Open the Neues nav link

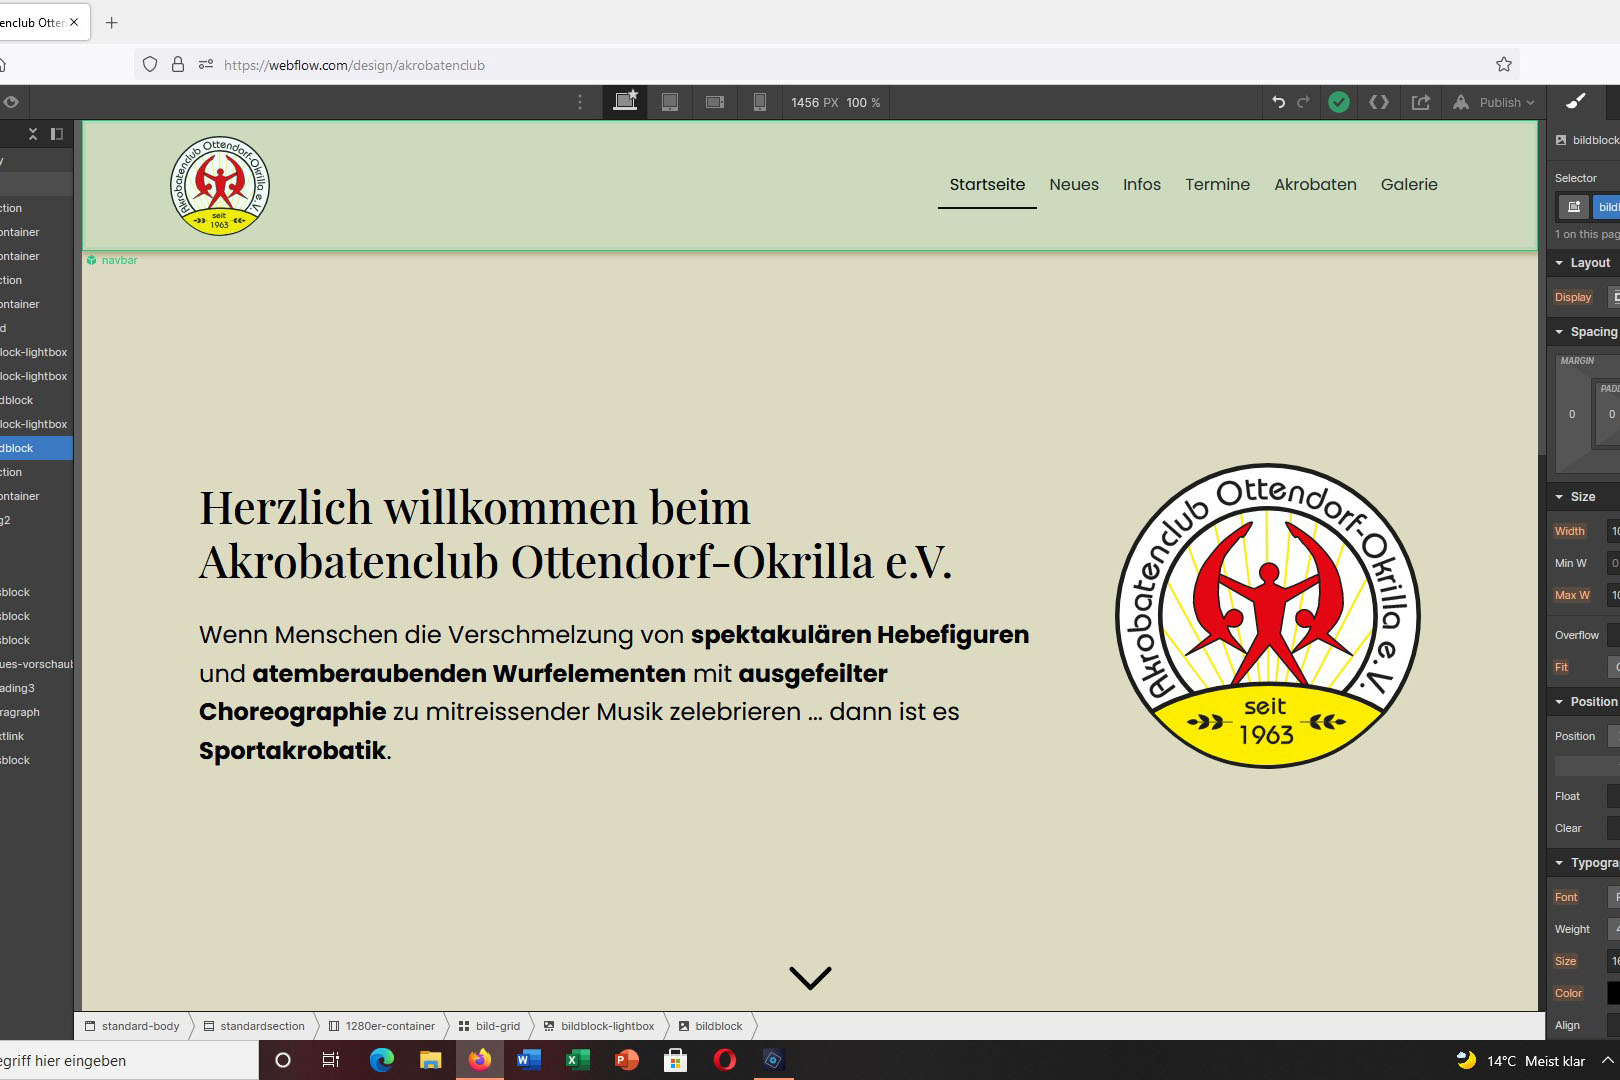[x=1074, y=184]
